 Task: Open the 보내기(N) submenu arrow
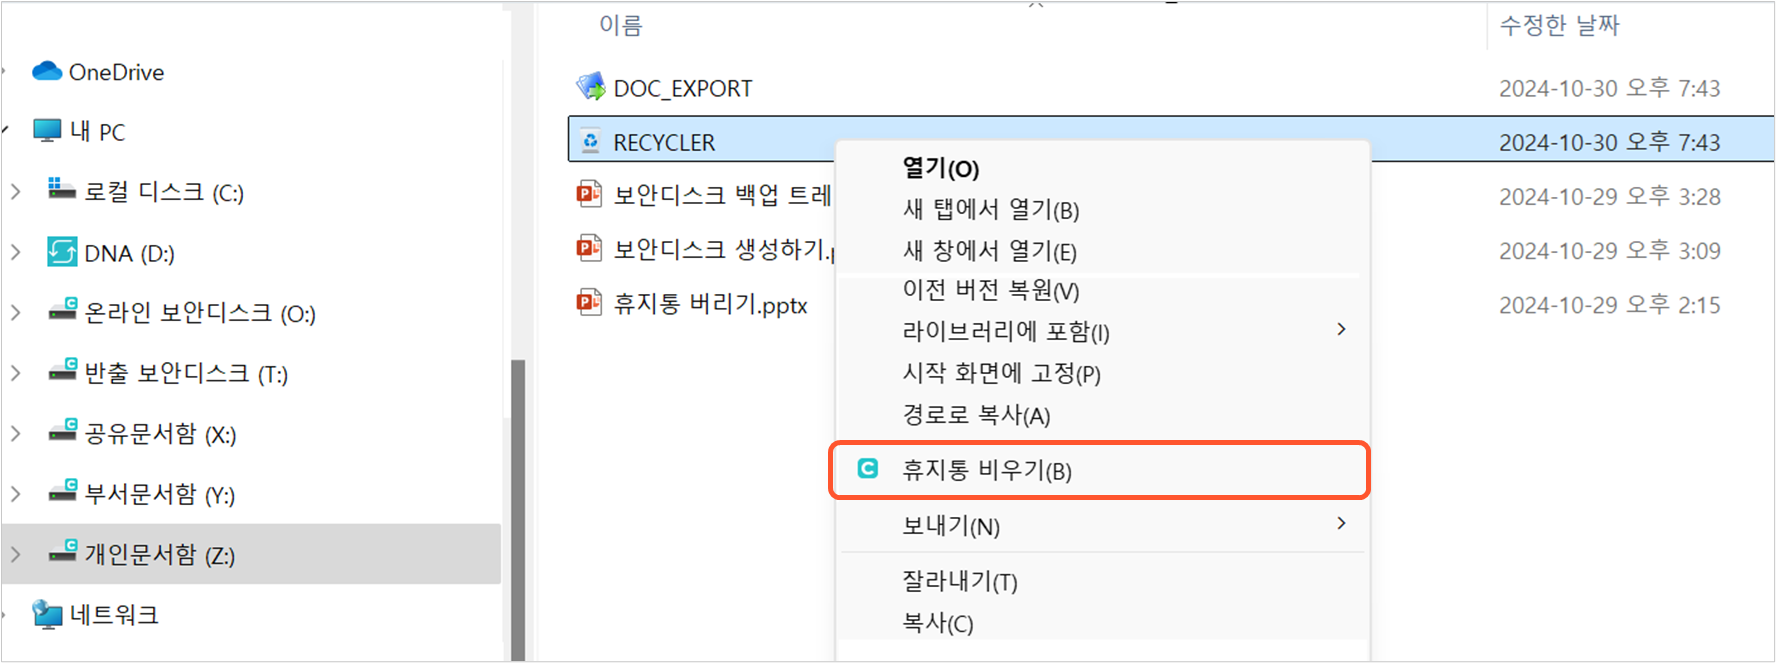coord(1341,524)
